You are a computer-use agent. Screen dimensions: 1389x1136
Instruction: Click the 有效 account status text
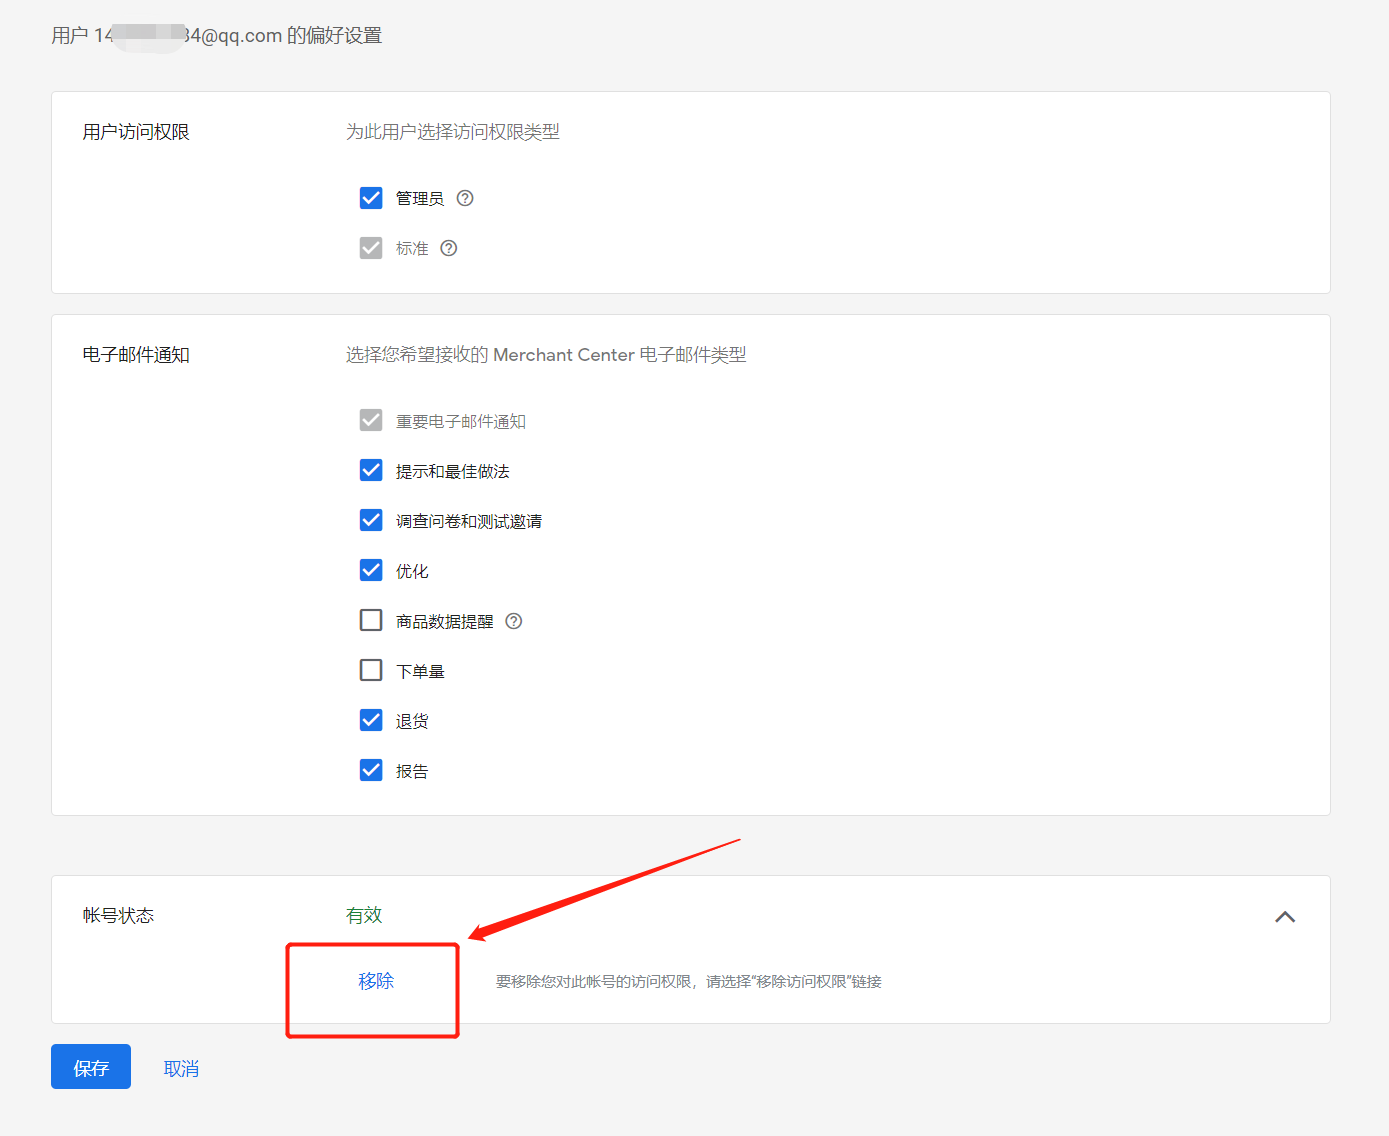tap(364, 915)
